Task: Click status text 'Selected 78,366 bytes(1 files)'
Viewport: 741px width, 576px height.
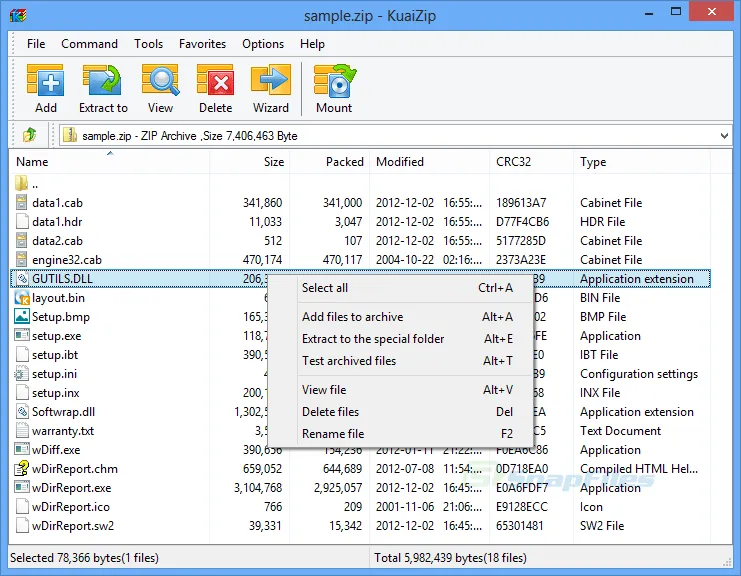Action: [84, 558]
